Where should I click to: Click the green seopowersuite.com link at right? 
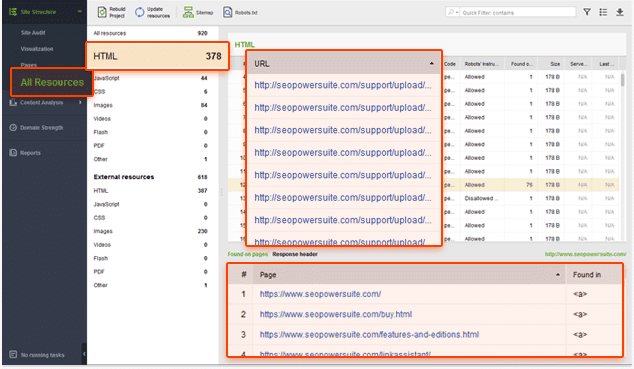point(585,254)
